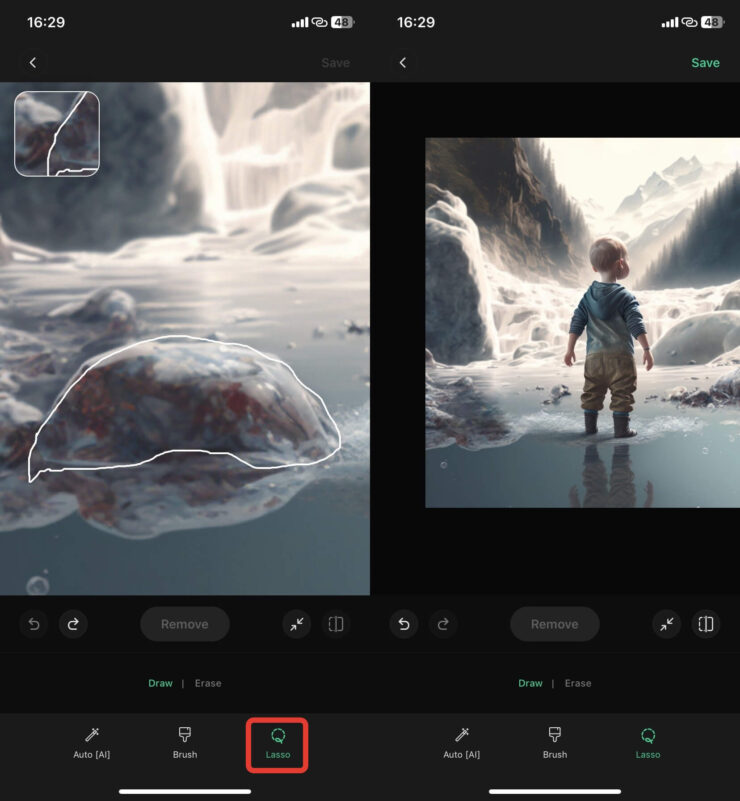
Task: Choose Auto [AI] magic wand on left screen
Action: tap(92, 743)
